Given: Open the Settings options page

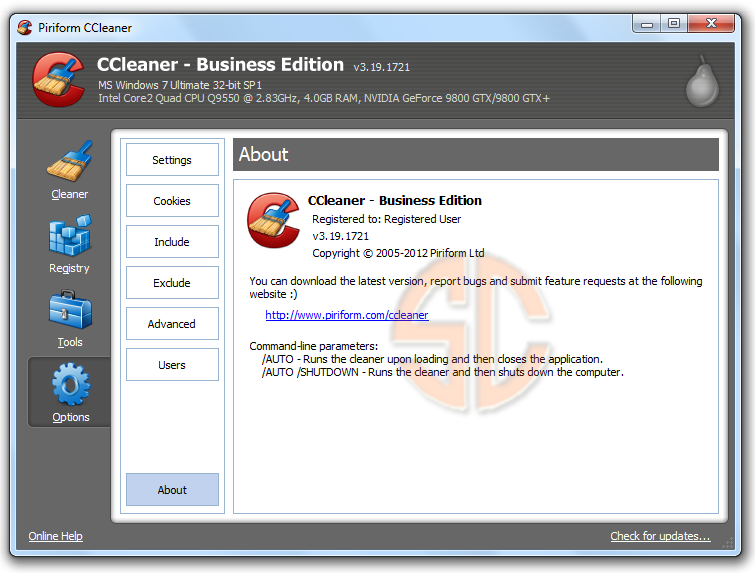Looking at the screenshot, I should click(x=172, y=160).
